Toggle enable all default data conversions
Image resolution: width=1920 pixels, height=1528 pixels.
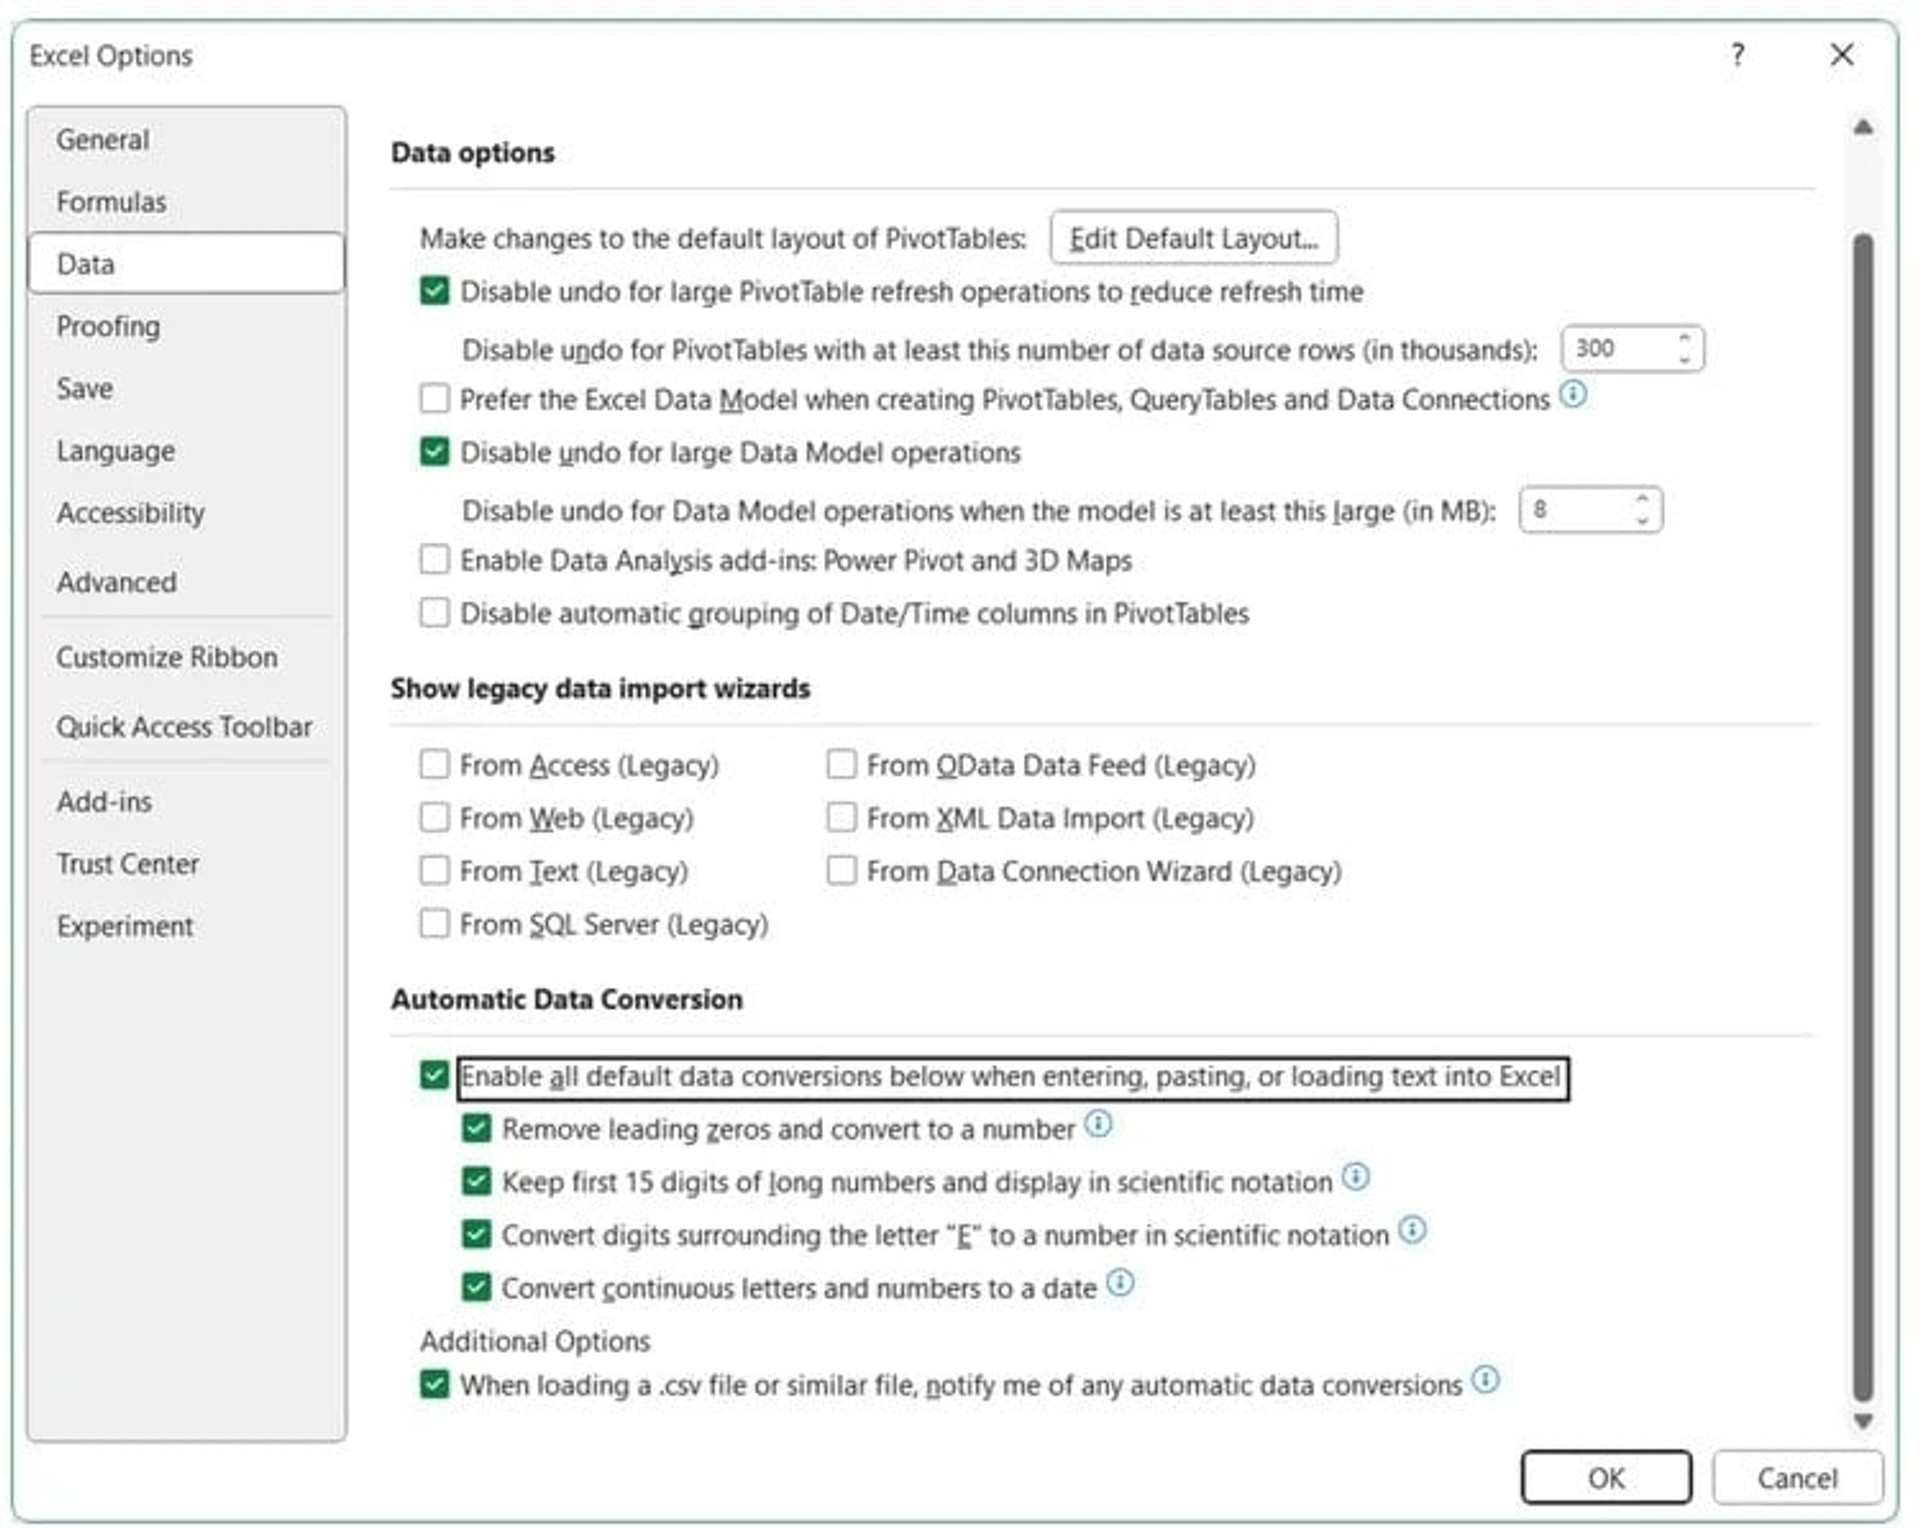click(434, 1076)
